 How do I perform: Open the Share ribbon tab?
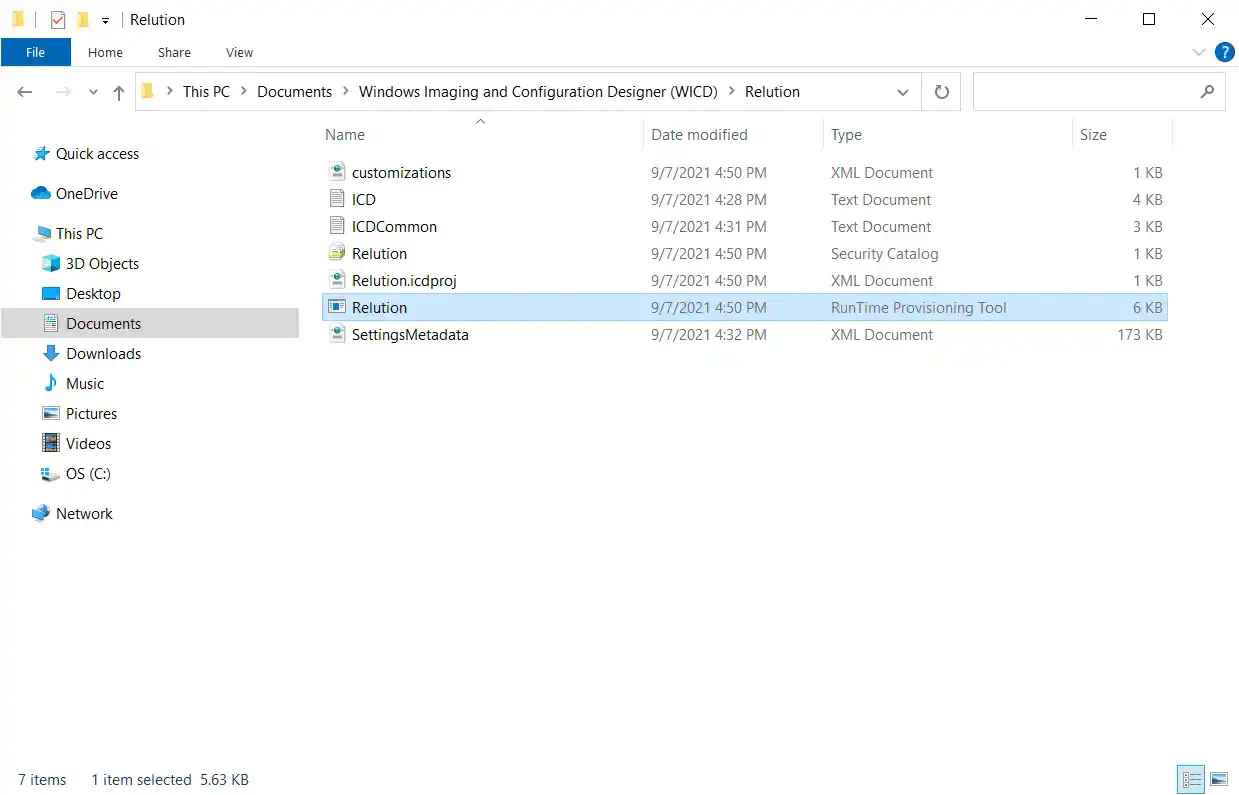(x=174, y=52)
